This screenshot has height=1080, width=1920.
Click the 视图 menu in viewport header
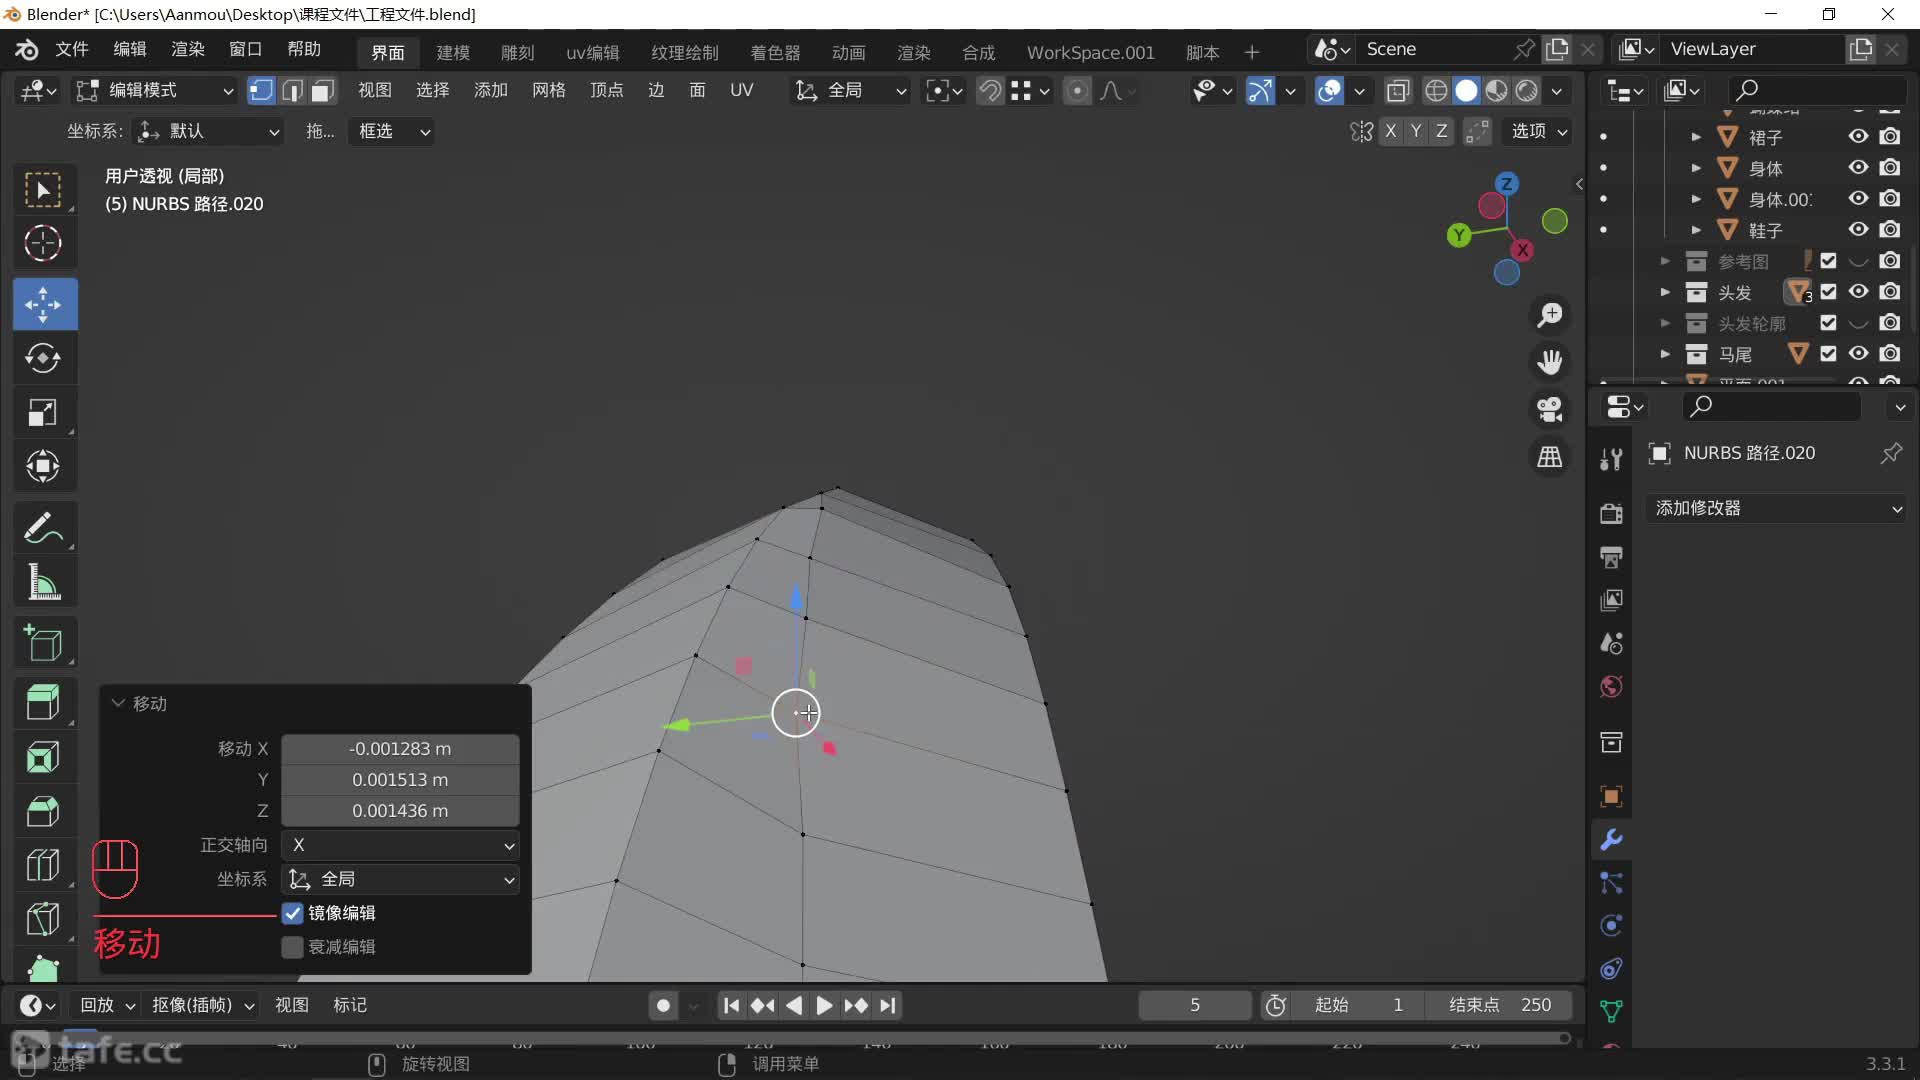pyautogui.click(x=375, y=91)
